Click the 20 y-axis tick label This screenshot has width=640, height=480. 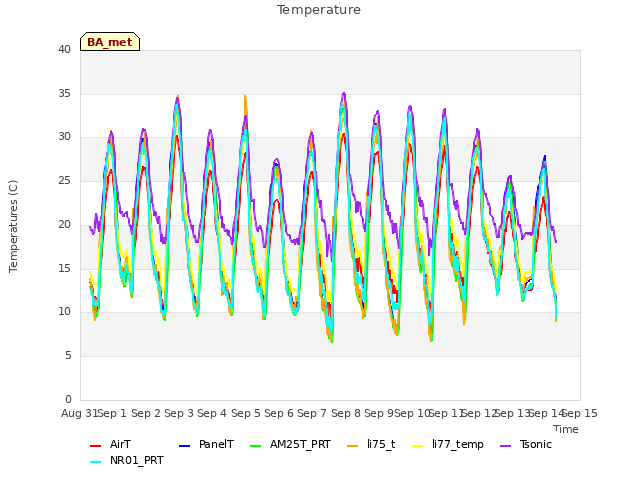click(x=64, y=224)
